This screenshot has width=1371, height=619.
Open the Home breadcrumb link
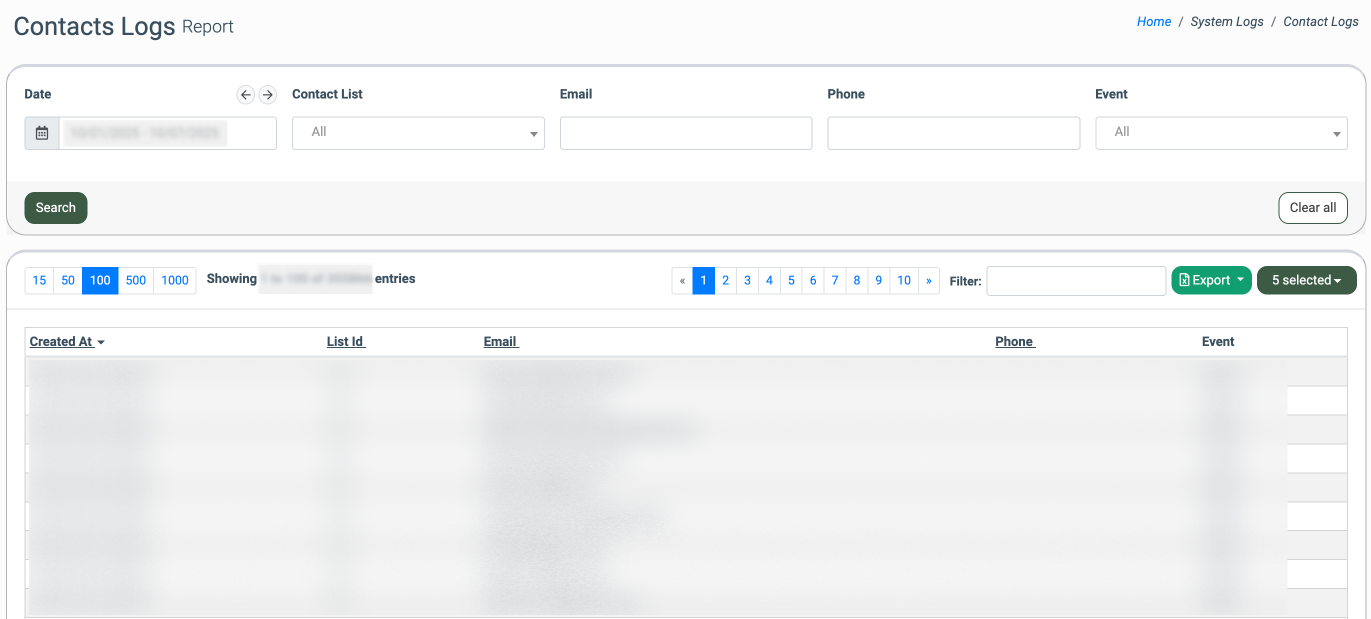point(1153,22)
